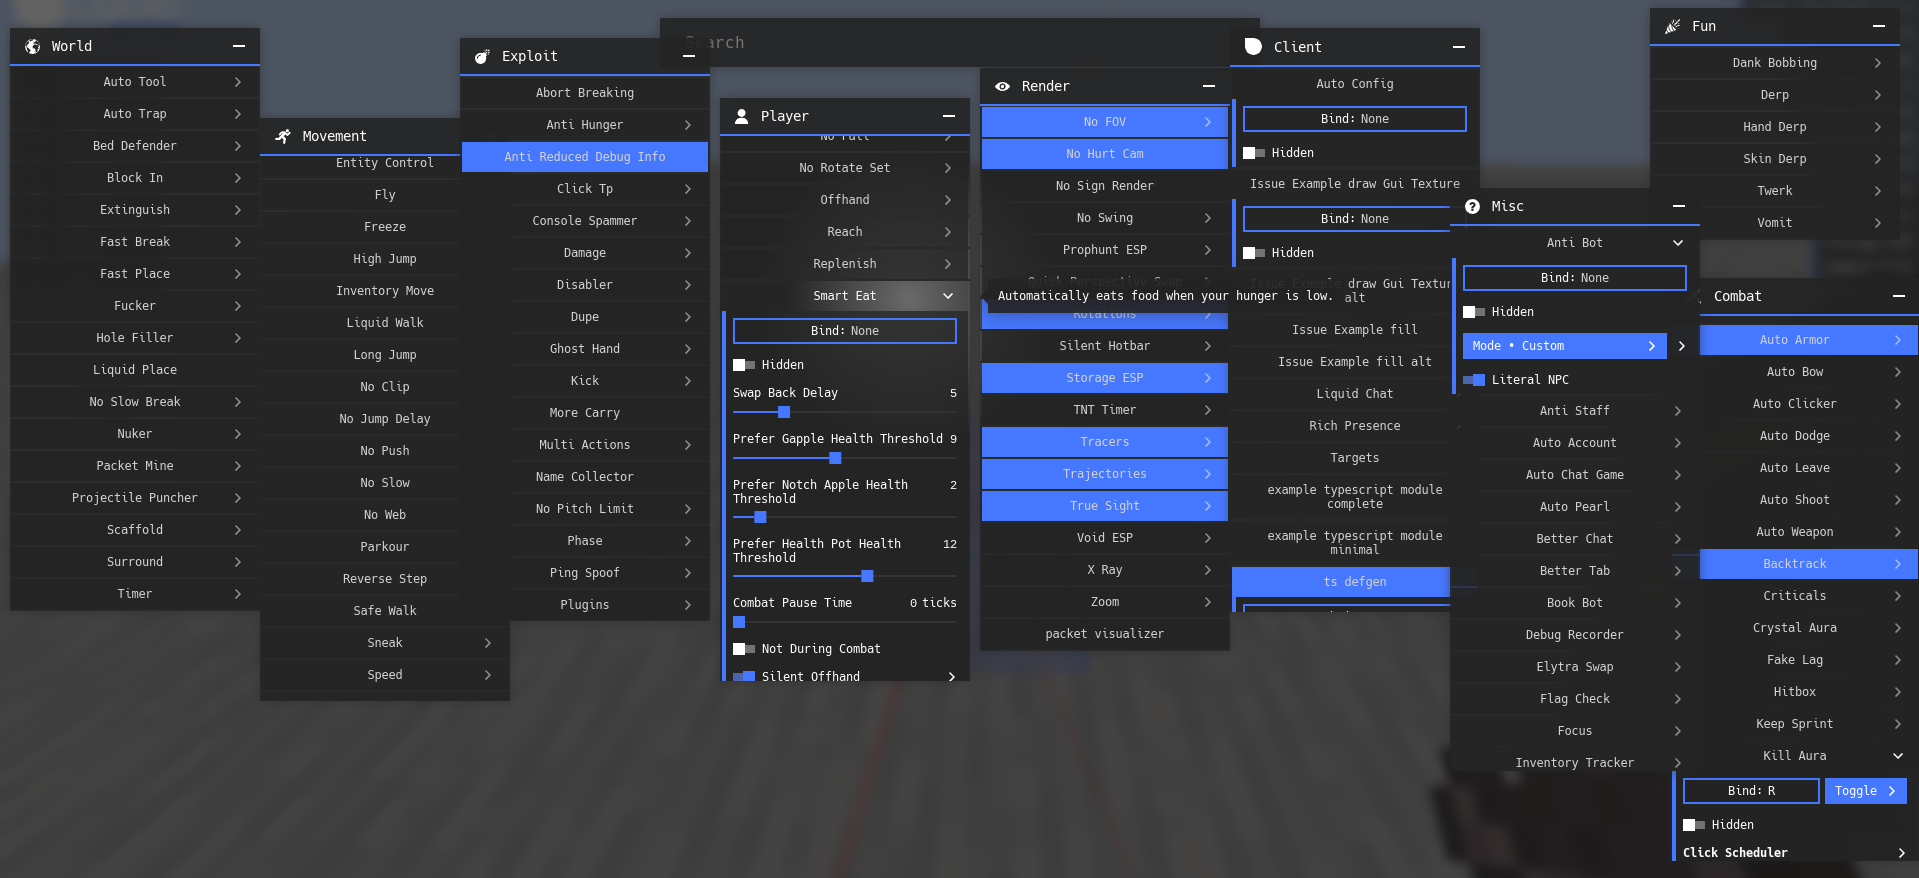1919x878 pixels.
Task: Click the Movement panel running-man icon
Action: (284, 136)
